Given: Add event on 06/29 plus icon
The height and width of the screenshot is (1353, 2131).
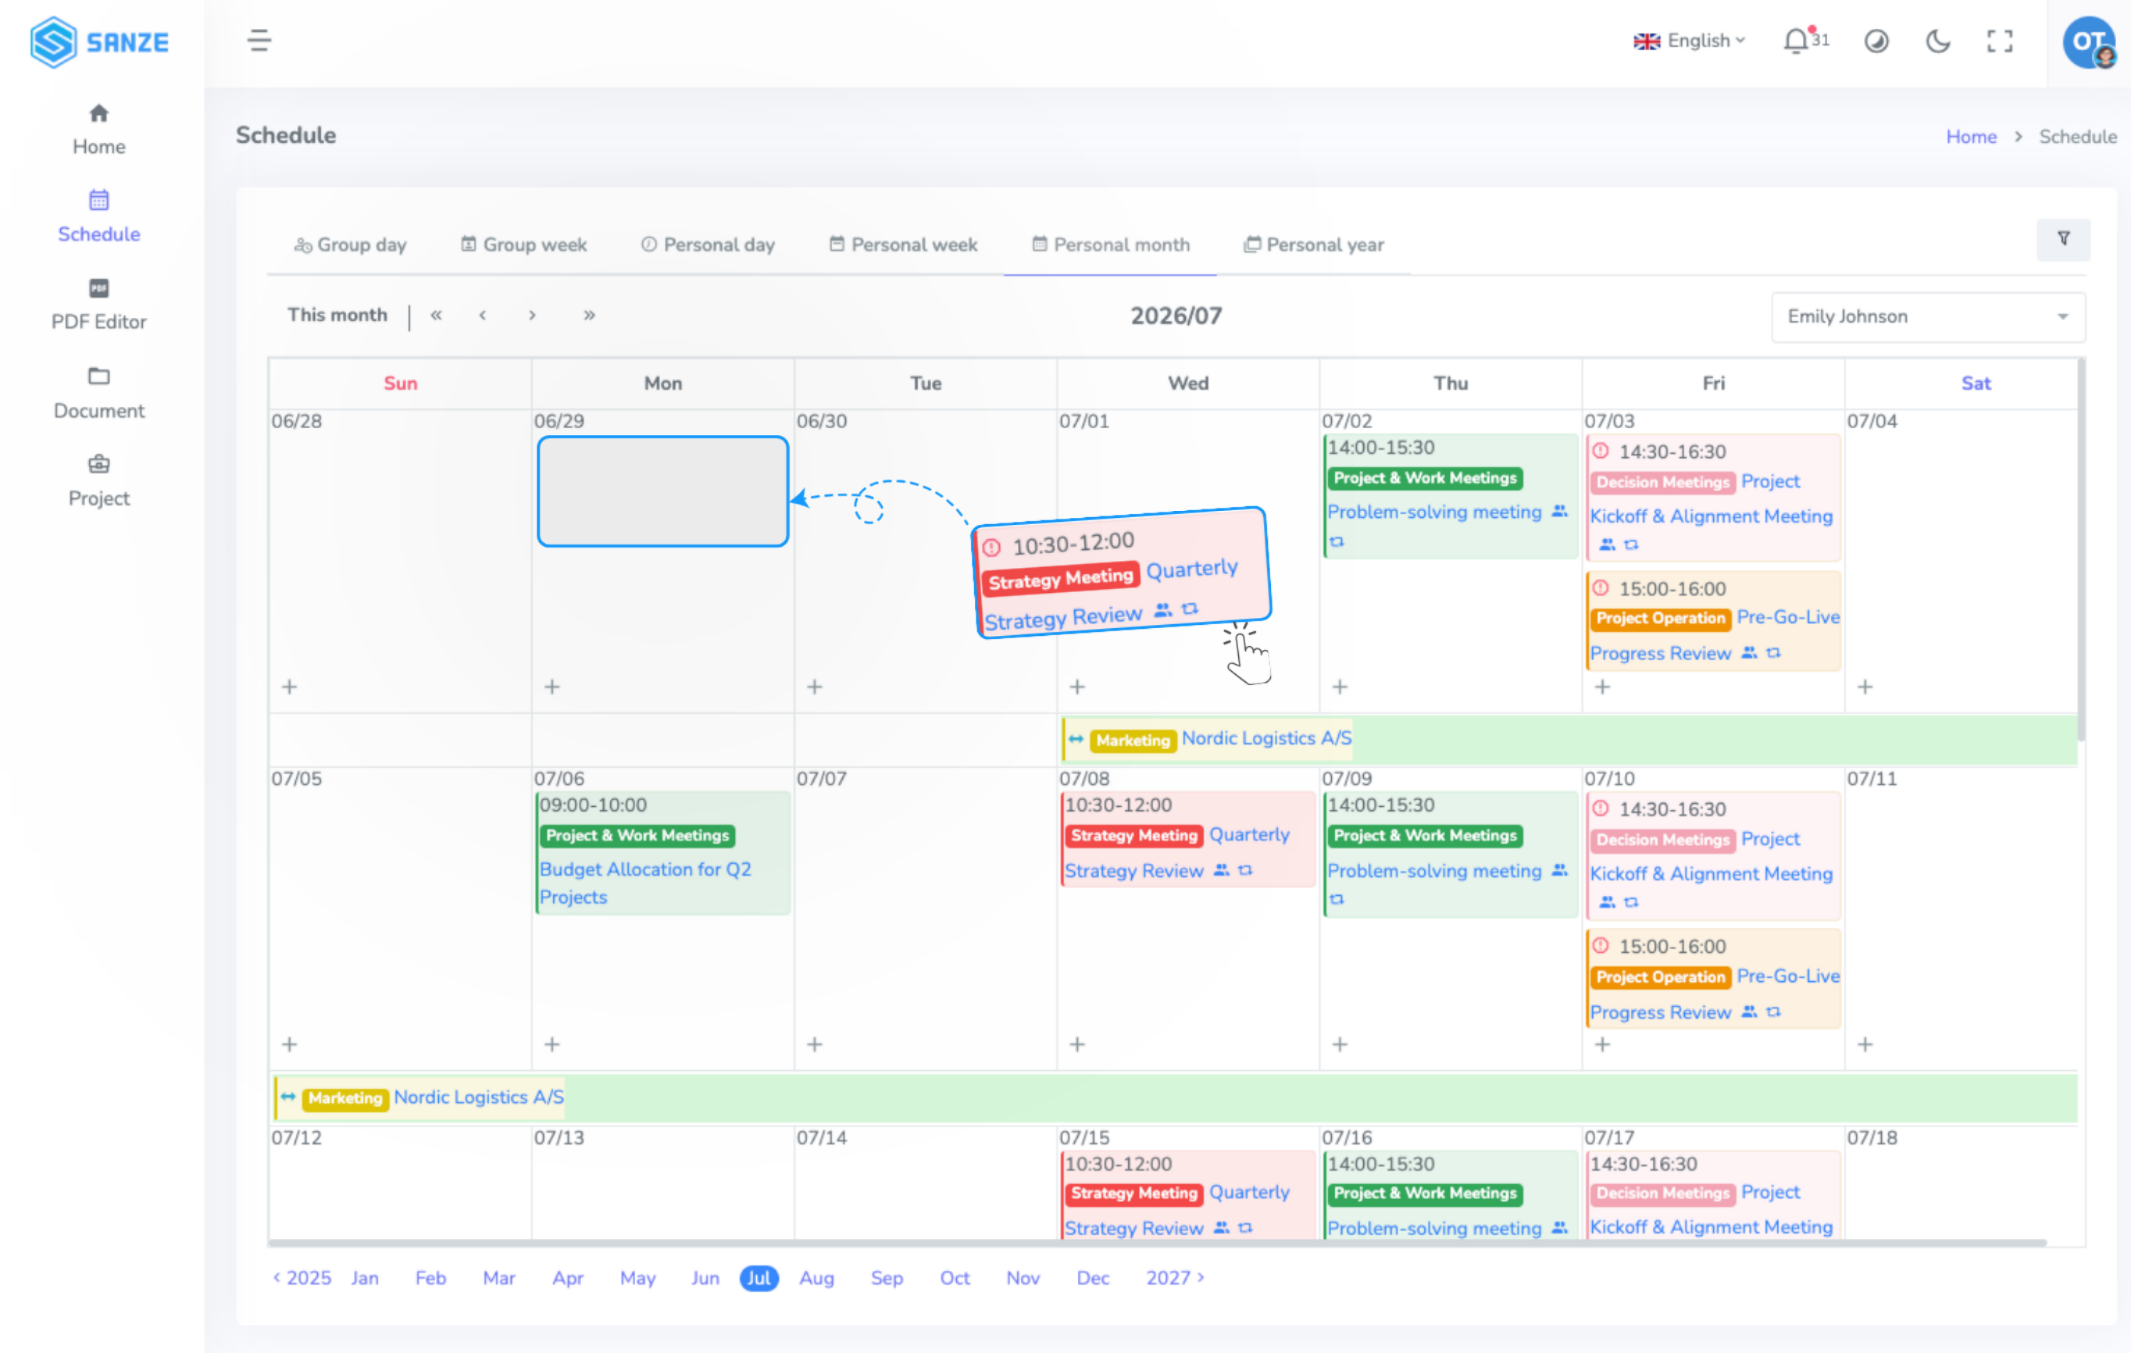Looking at the screenshot, I should coord(552,687).
